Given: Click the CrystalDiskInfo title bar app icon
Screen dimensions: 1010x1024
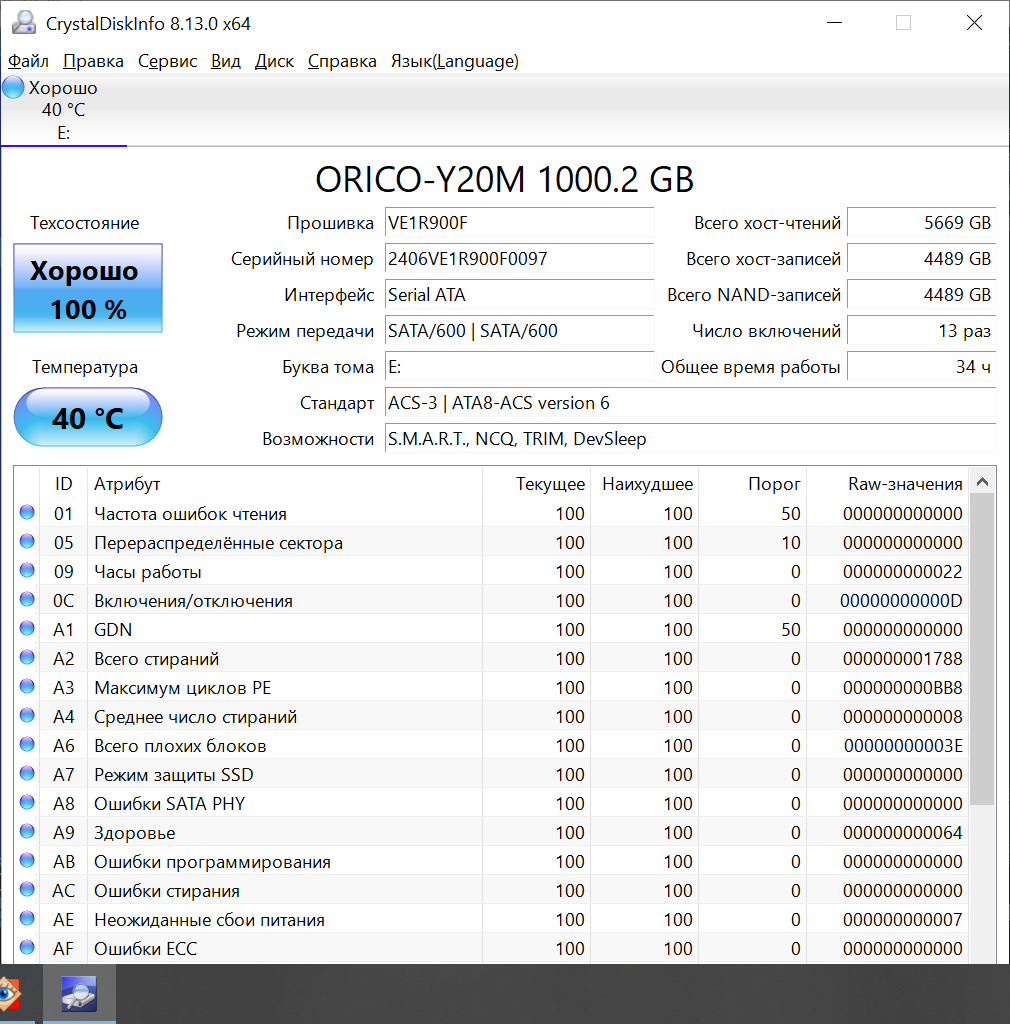Looking at the screenshot, I should click(24, 22).
